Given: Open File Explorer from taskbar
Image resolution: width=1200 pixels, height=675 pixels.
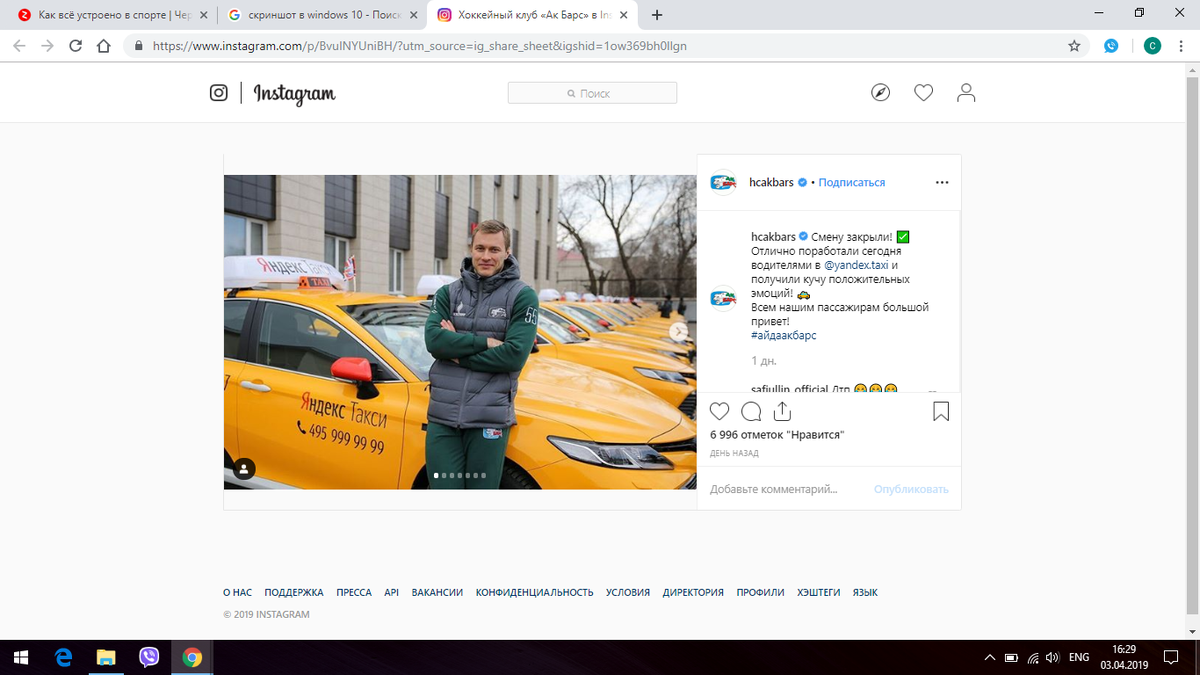Looking at the screenshot, I should [106, 657].
